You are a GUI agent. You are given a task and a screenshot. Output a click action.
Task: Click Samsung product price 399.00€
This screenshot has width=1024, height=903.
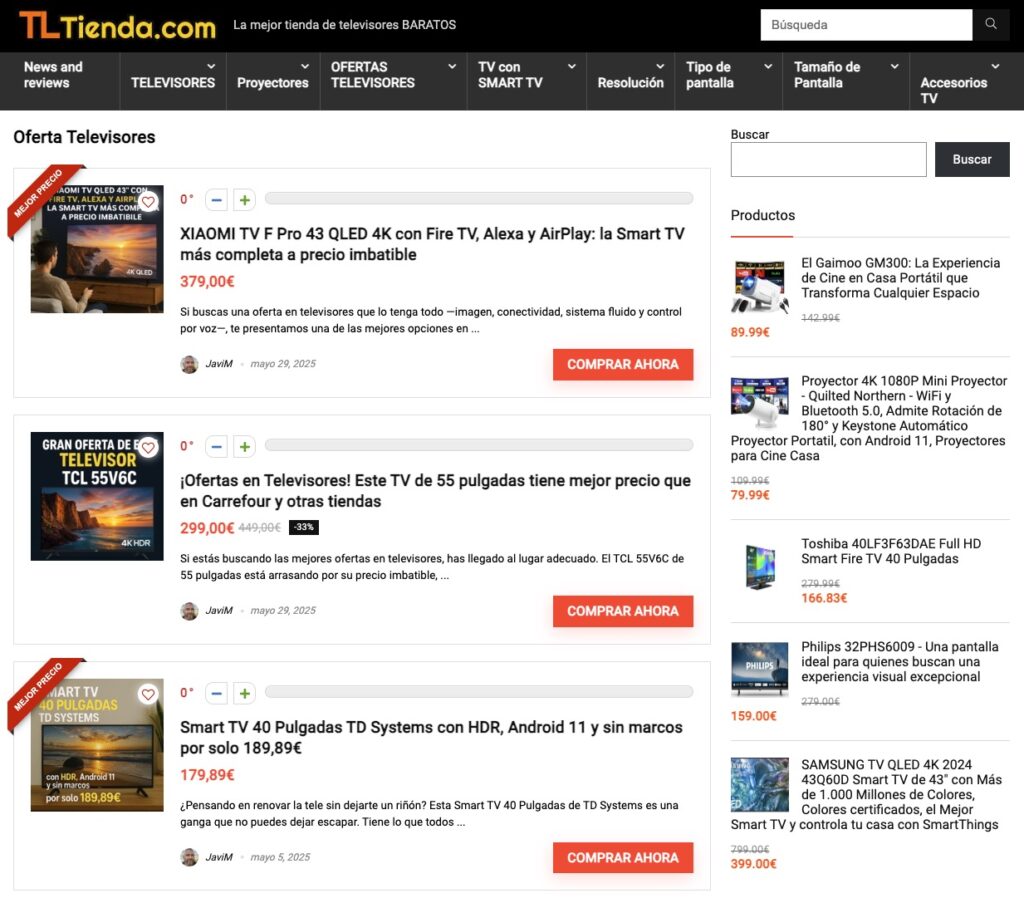point(754,864)
